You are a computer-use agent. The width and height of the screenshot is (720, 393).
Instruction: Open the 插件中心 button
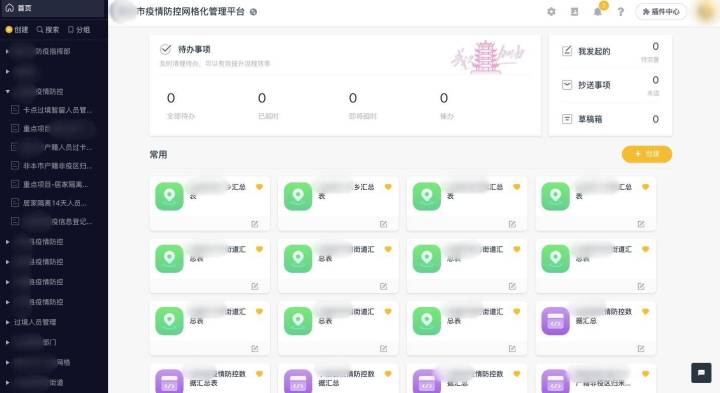point(660,12)
